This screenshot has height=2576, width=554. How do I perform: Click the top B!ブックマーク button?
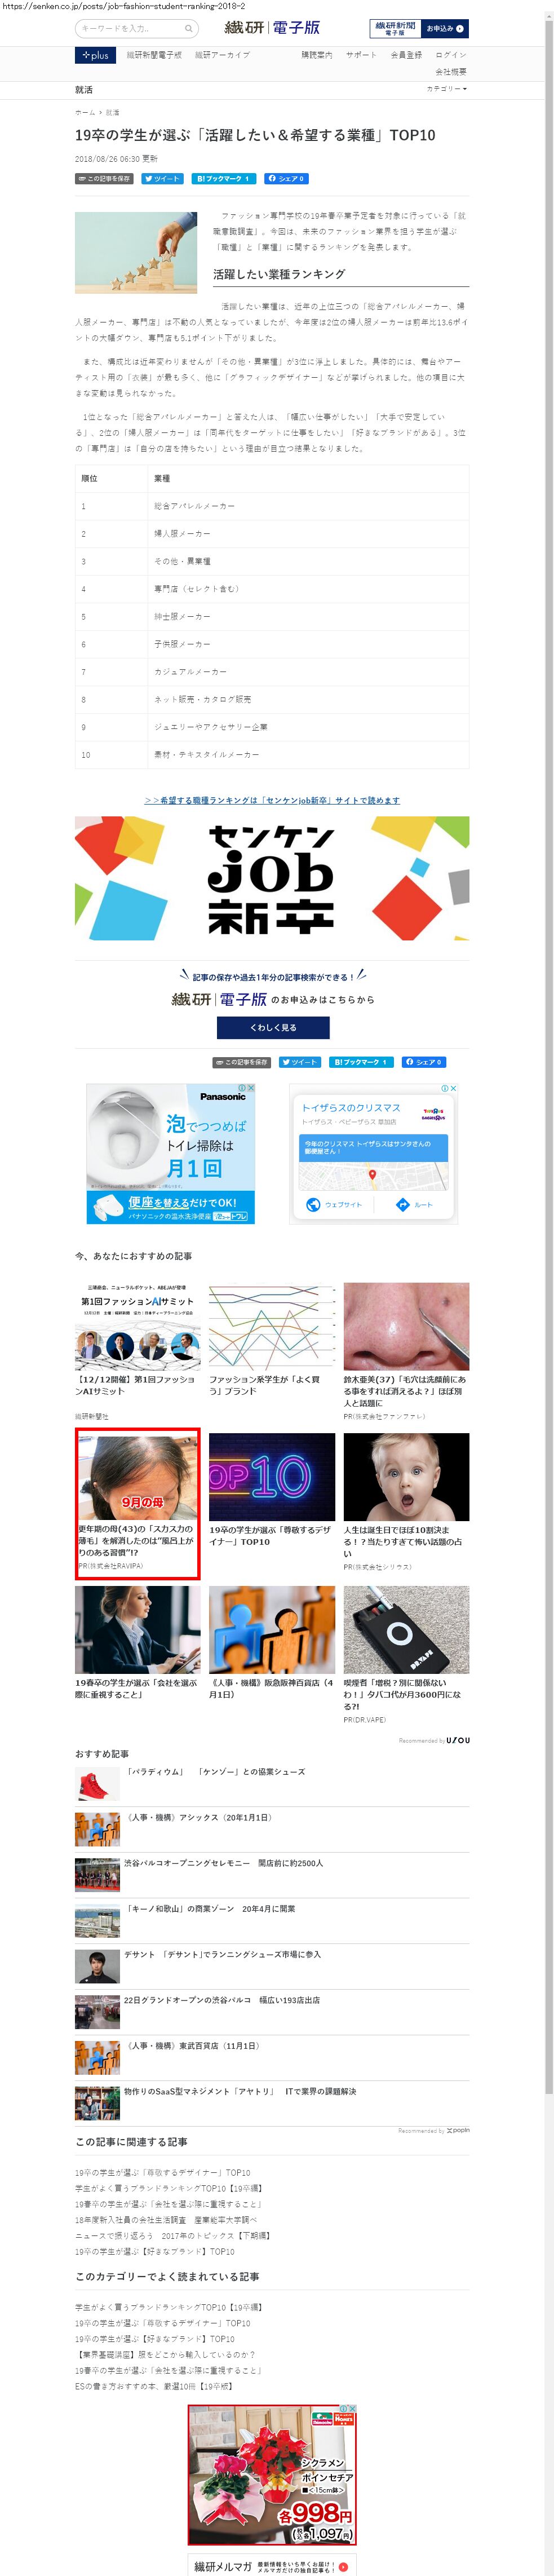click(223, 179)
